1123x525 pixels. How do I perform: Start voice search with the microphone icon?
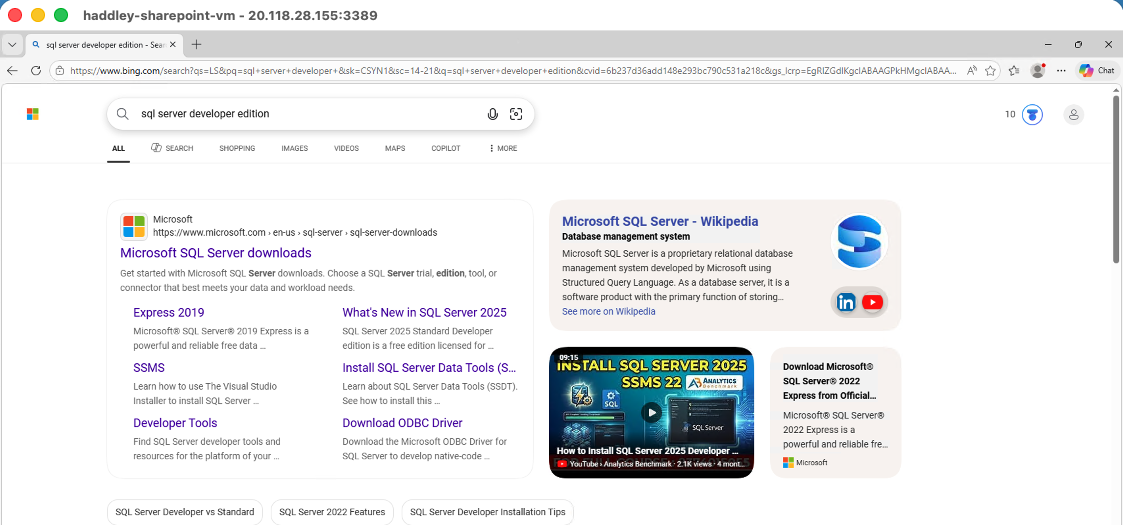[x=492, y=114]
